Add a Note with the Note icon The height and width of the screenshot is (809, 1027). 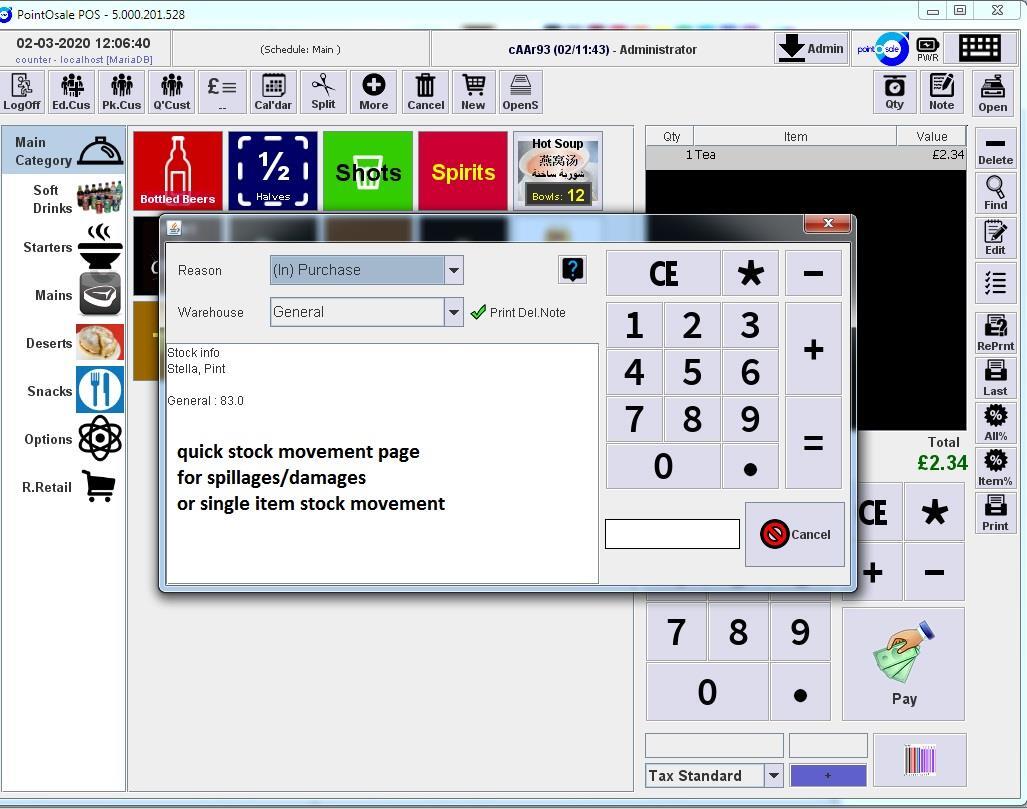[941, 92]
